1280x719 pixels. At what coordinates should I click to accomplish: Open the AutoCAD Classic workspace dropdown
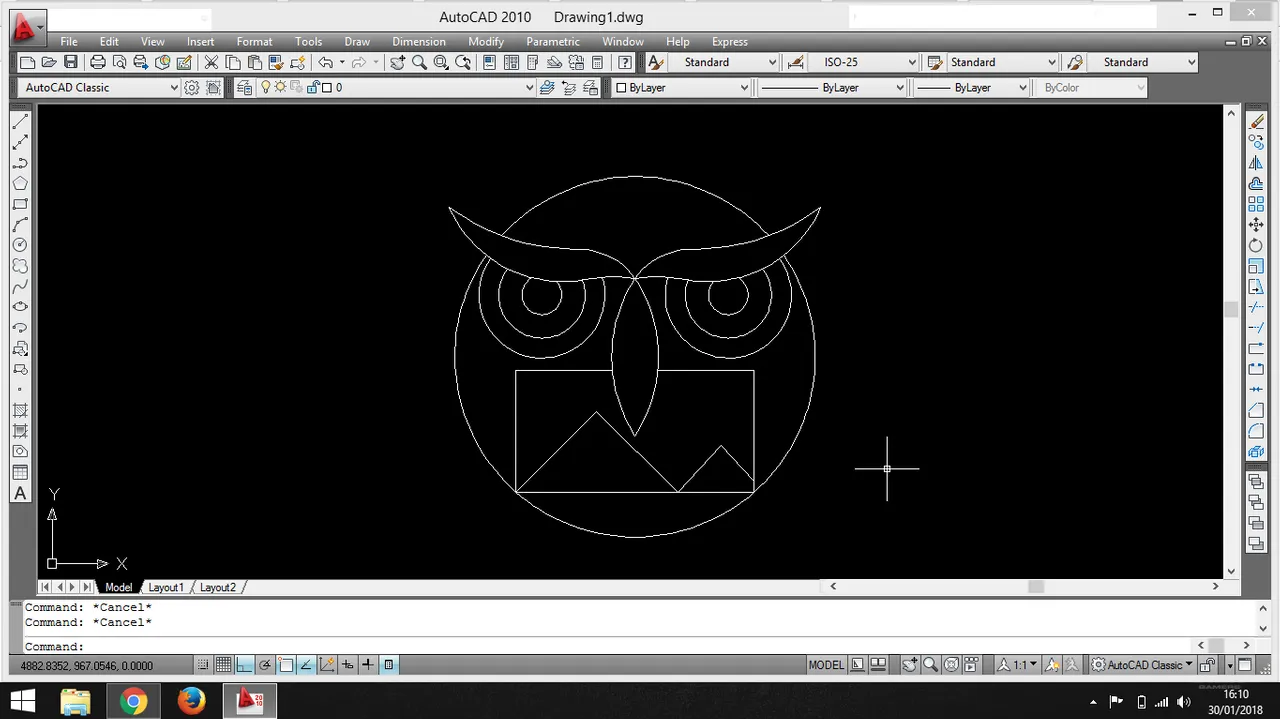point(99,87)
